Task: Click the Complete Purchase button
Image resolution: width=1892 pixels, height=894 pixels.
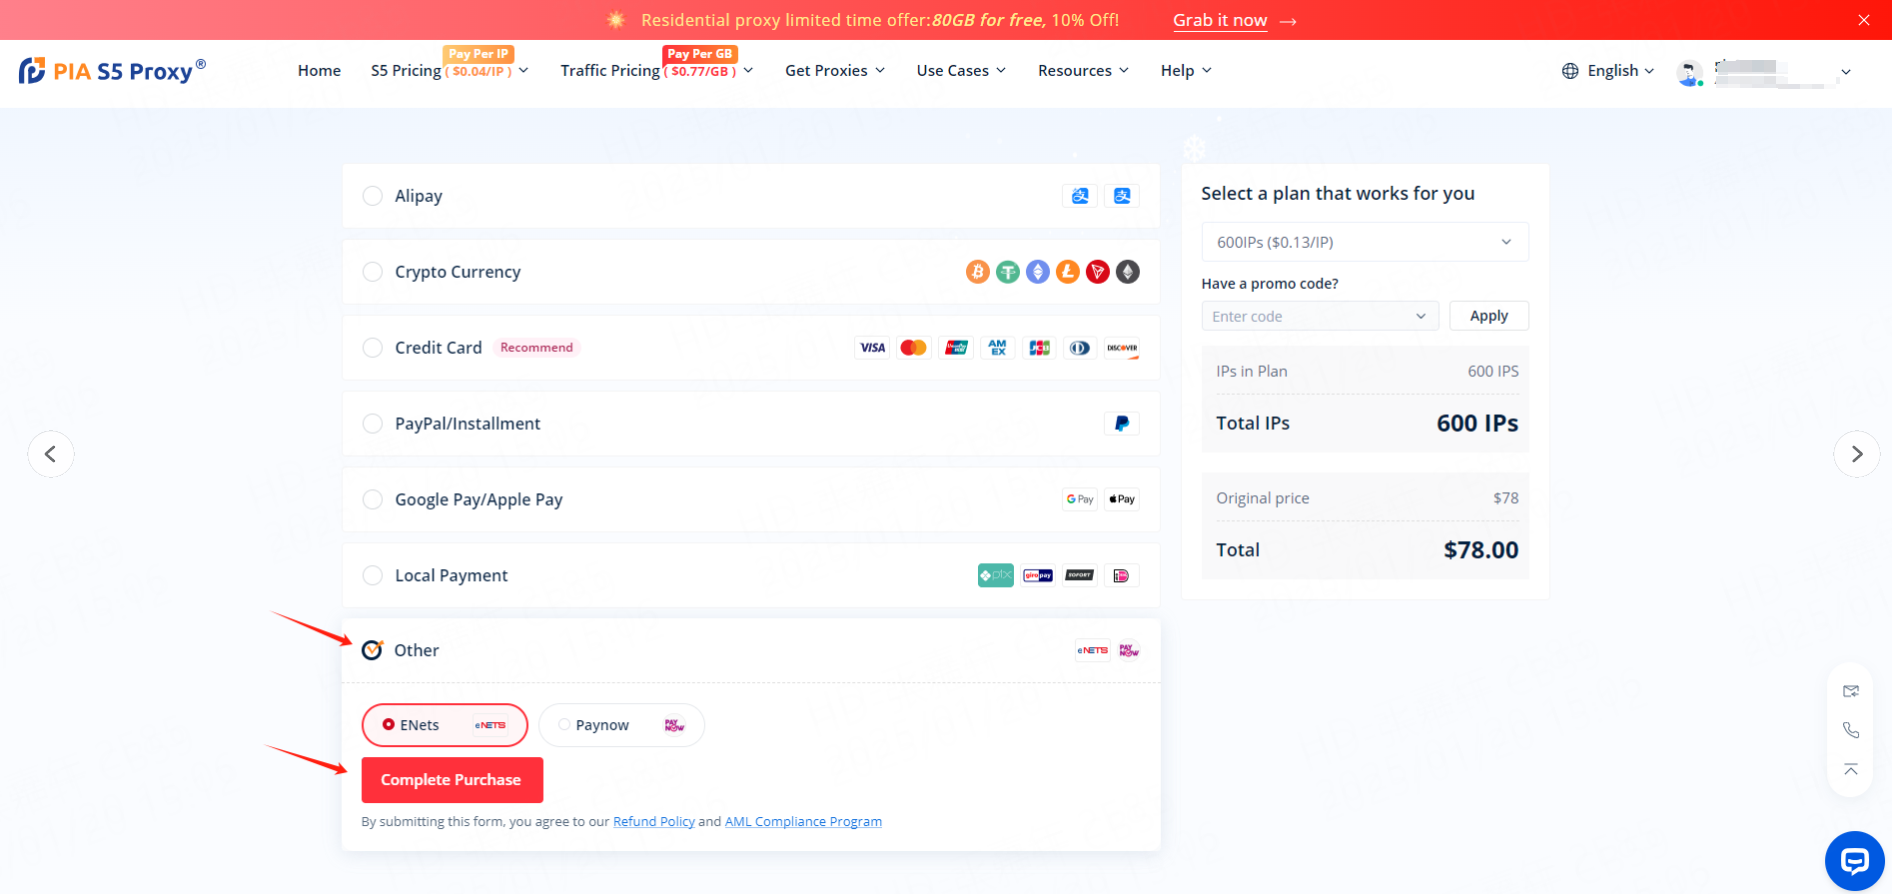Action: [452, 780]
